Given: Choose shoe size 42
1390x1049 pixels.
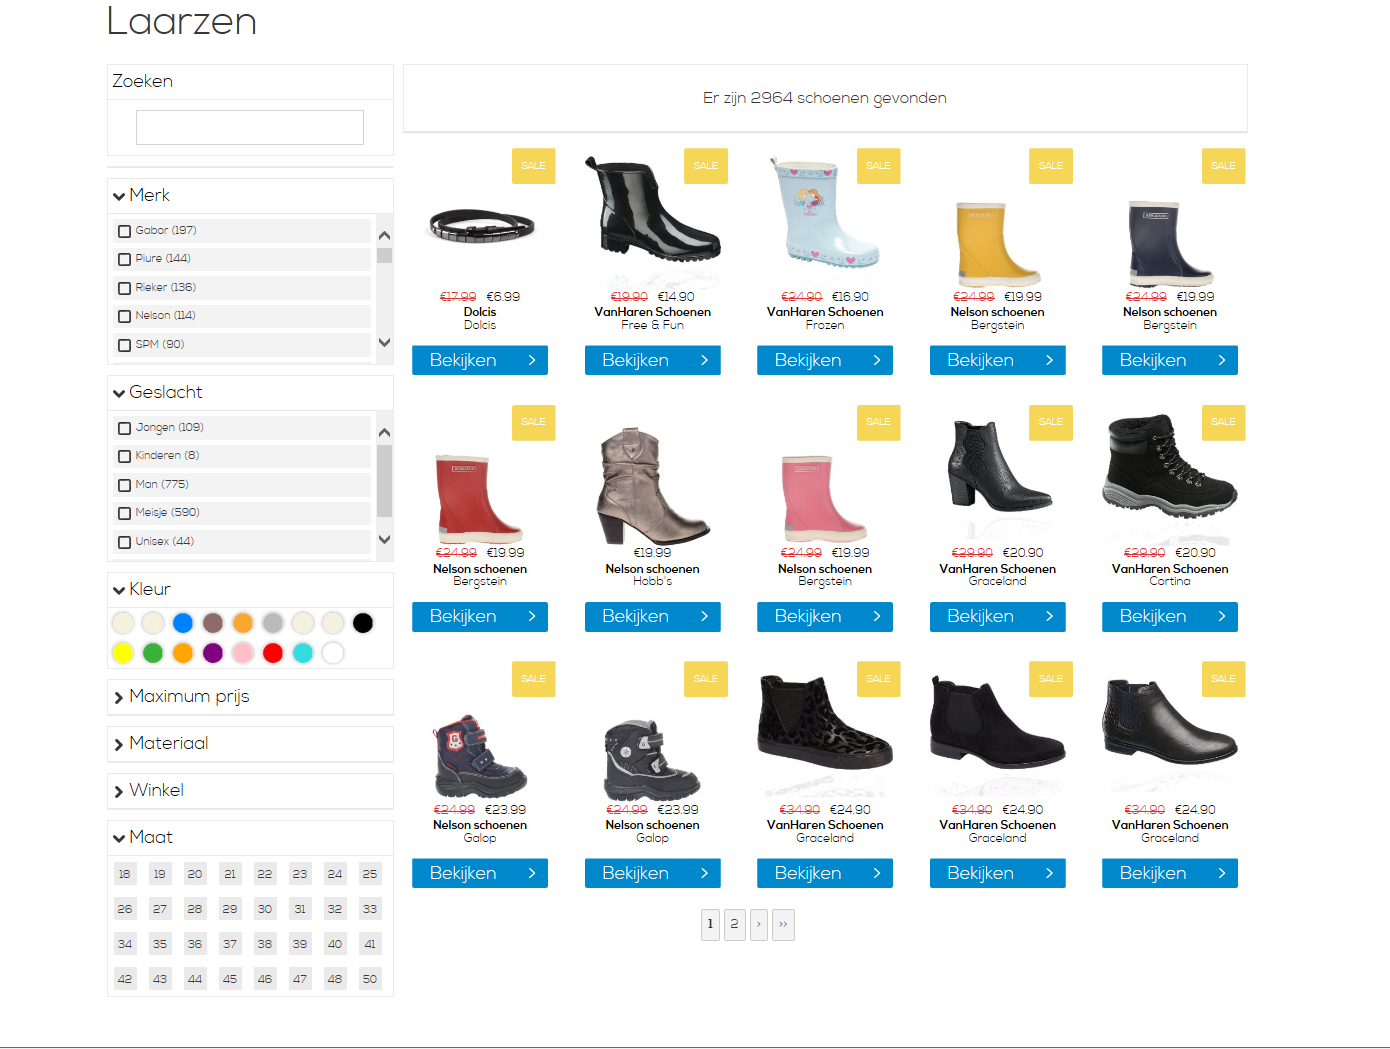Looking at the screenshot, I should (125, 979).
